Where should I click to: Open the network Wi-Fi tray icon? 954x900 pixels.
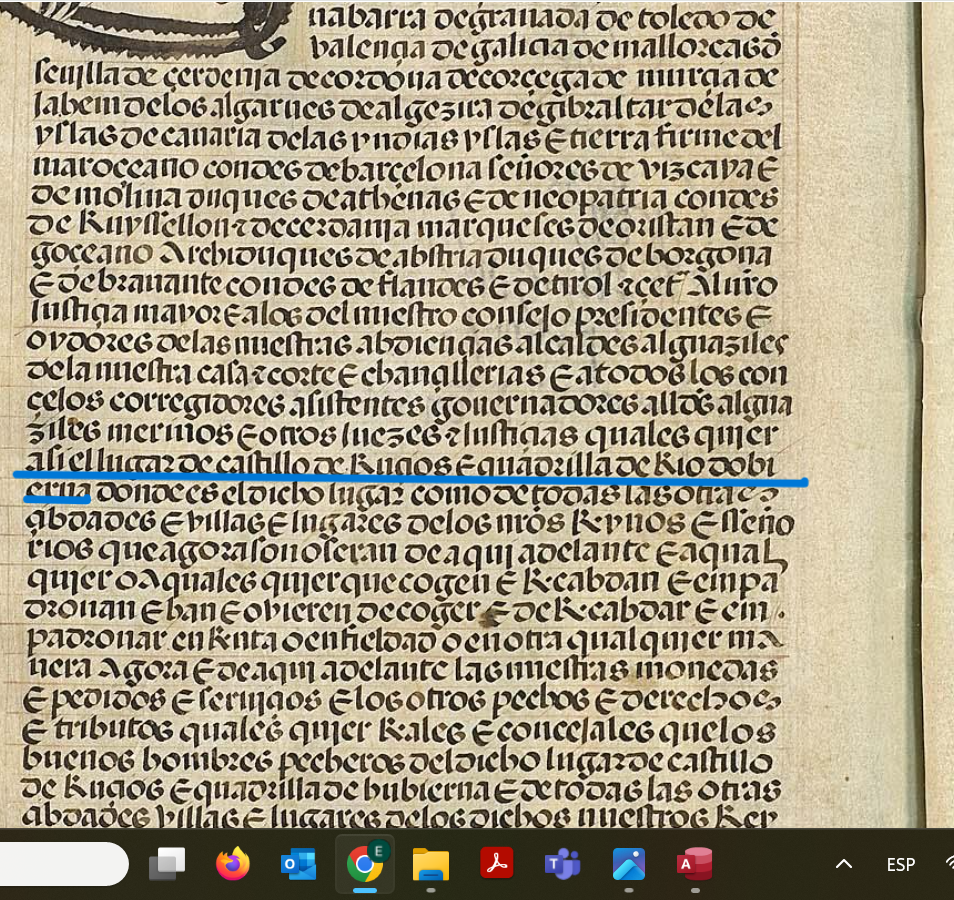click(x=948, y=864)
